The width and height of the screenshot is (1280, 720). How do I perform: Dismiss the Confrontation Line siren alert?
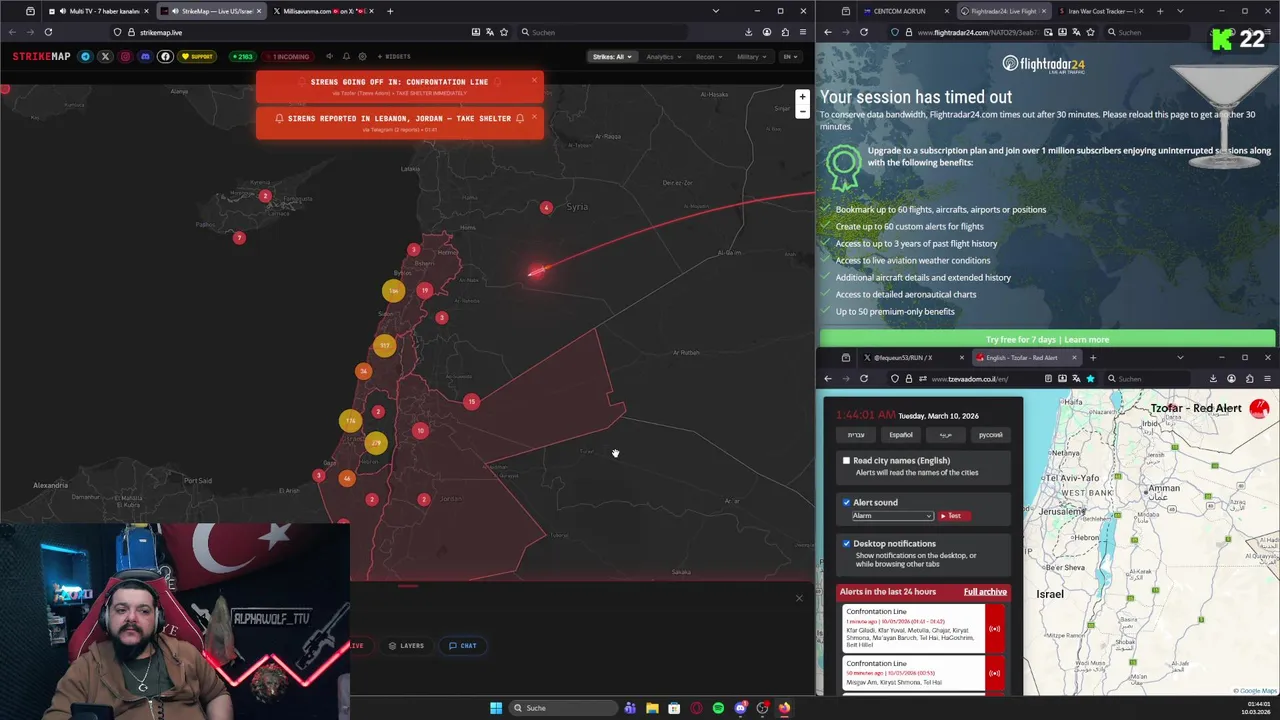[534, 80]
